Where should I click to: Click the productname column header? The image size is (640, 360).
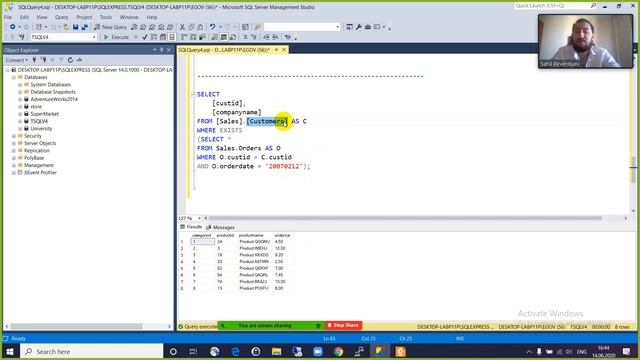click(x=251, y=236)
